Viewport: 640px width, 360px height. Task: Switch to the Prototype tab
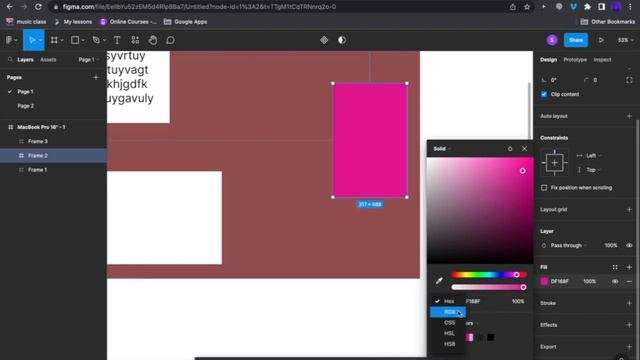[575, 60]
